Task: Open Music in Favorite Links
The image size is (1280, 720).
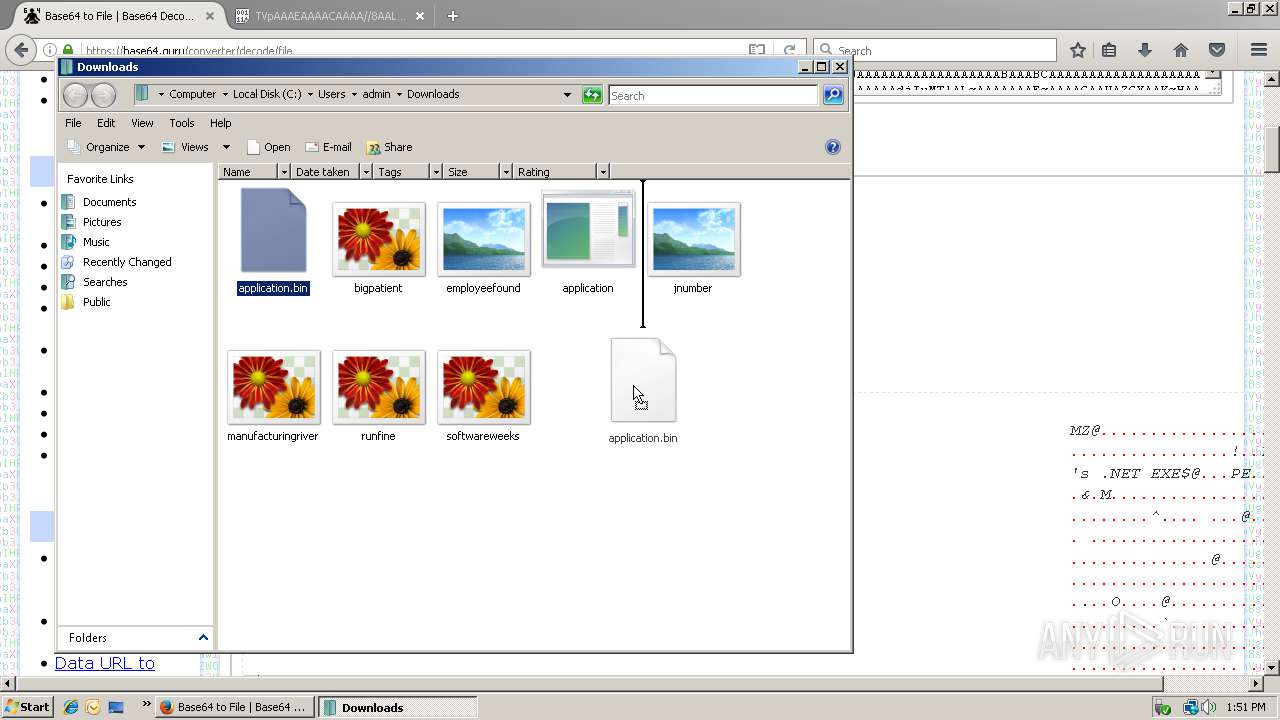Action: pos(96,242)
